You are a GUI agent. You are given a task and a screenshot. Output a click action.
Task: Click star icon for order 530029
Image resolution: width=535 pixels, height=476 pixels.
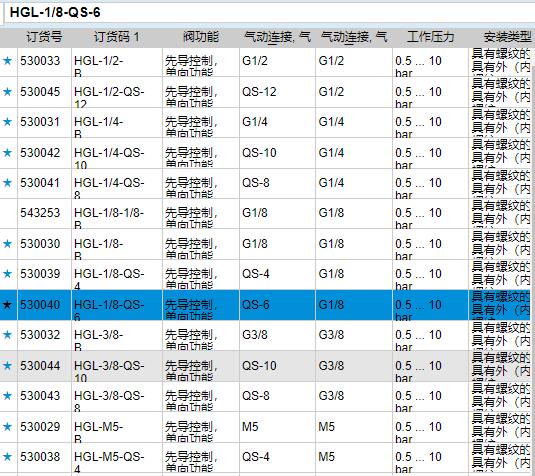(8, 427)
